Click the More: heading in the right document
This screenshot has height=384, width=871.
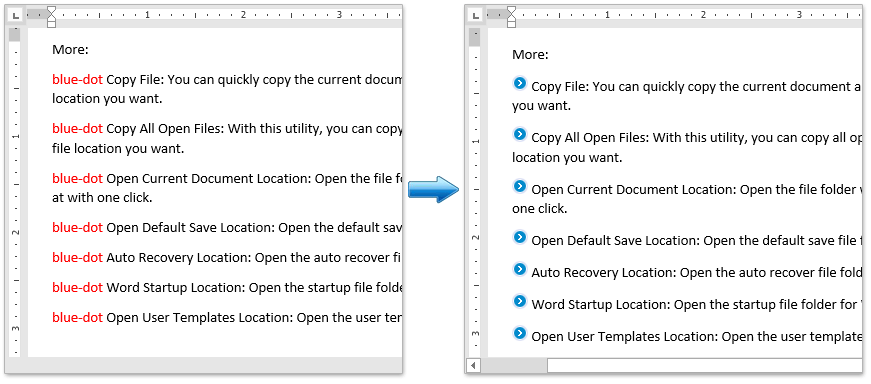(x=530, y=54)
